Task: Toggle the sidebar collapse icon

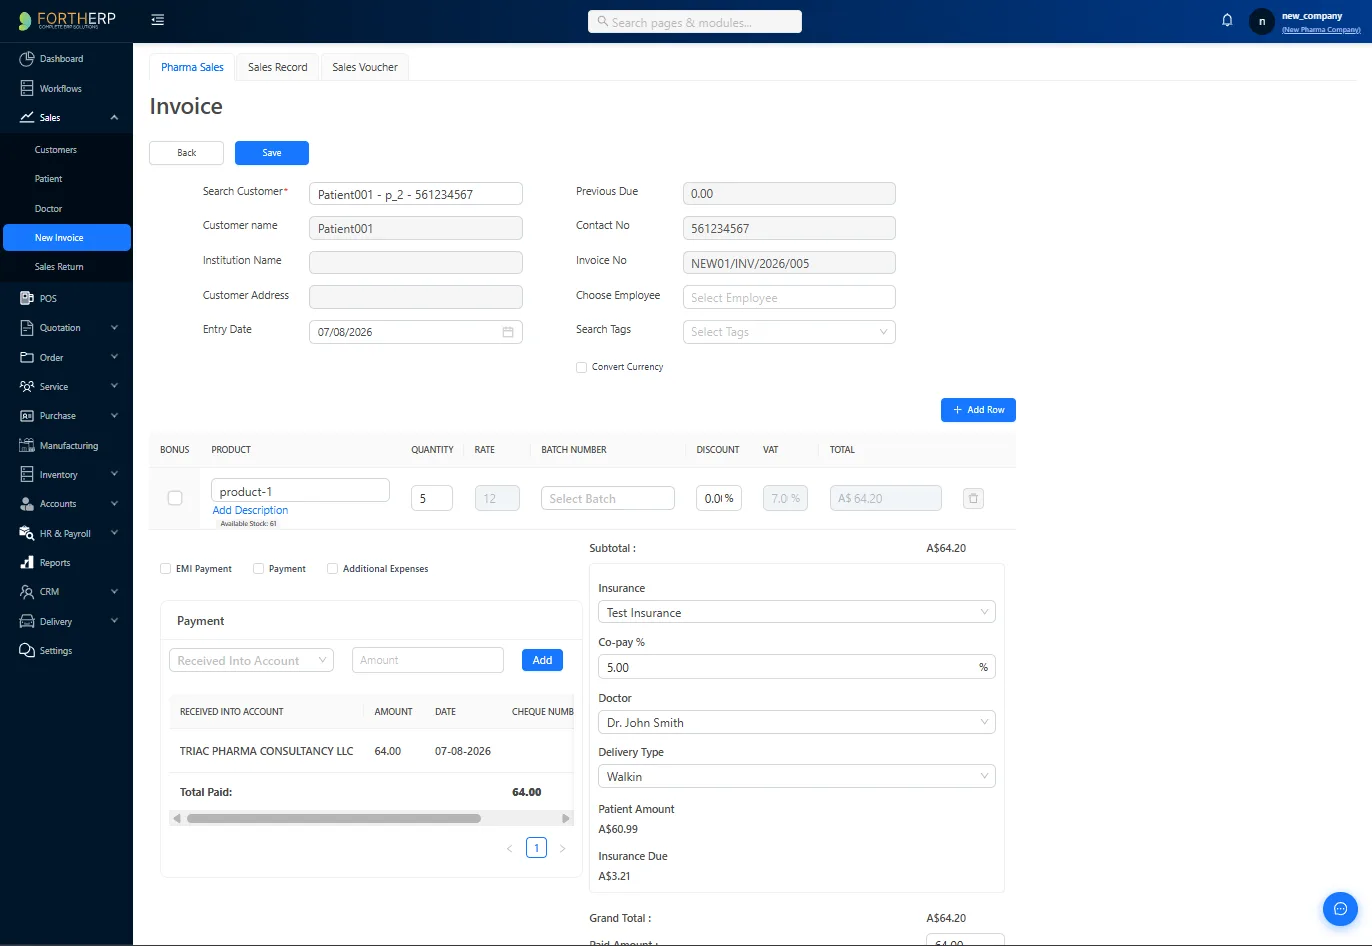Action: pos(158,20)
